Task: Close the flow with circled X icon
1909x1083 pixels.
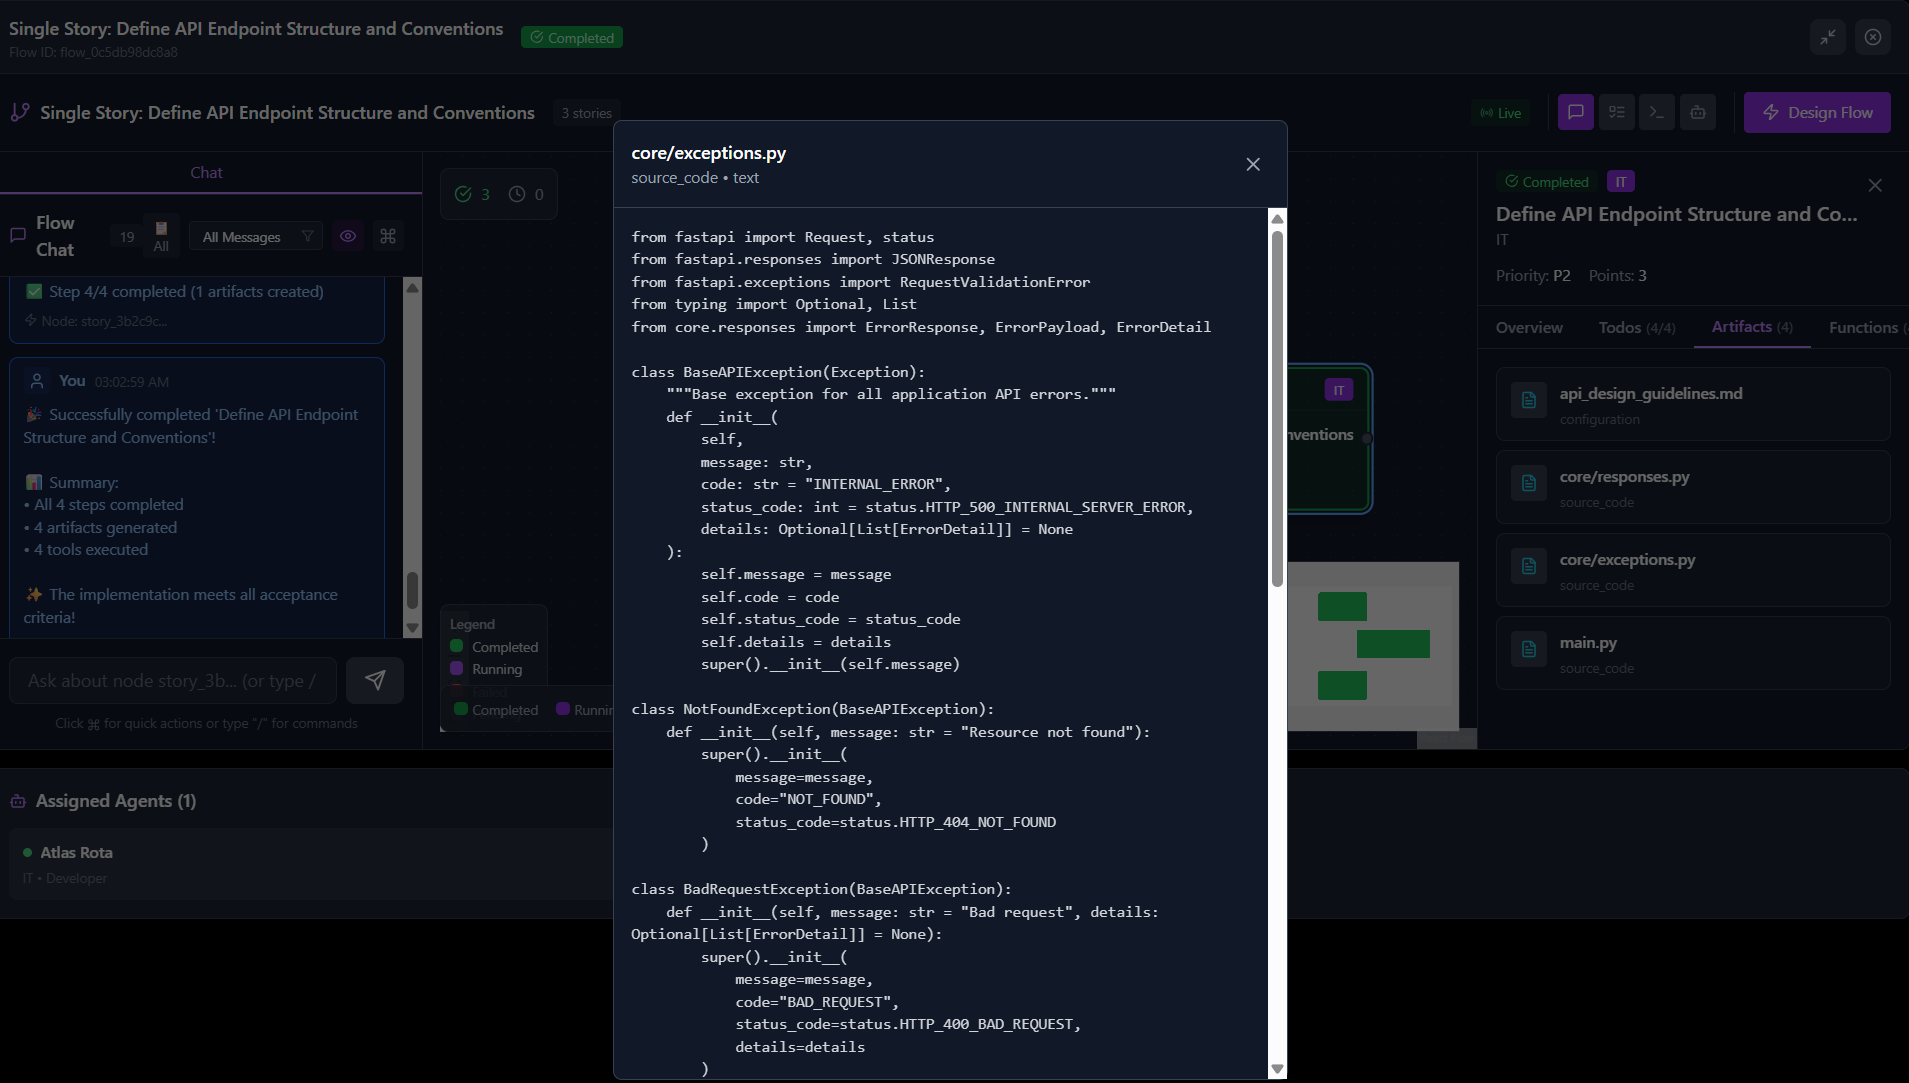Action: (x=1873, y=37)
